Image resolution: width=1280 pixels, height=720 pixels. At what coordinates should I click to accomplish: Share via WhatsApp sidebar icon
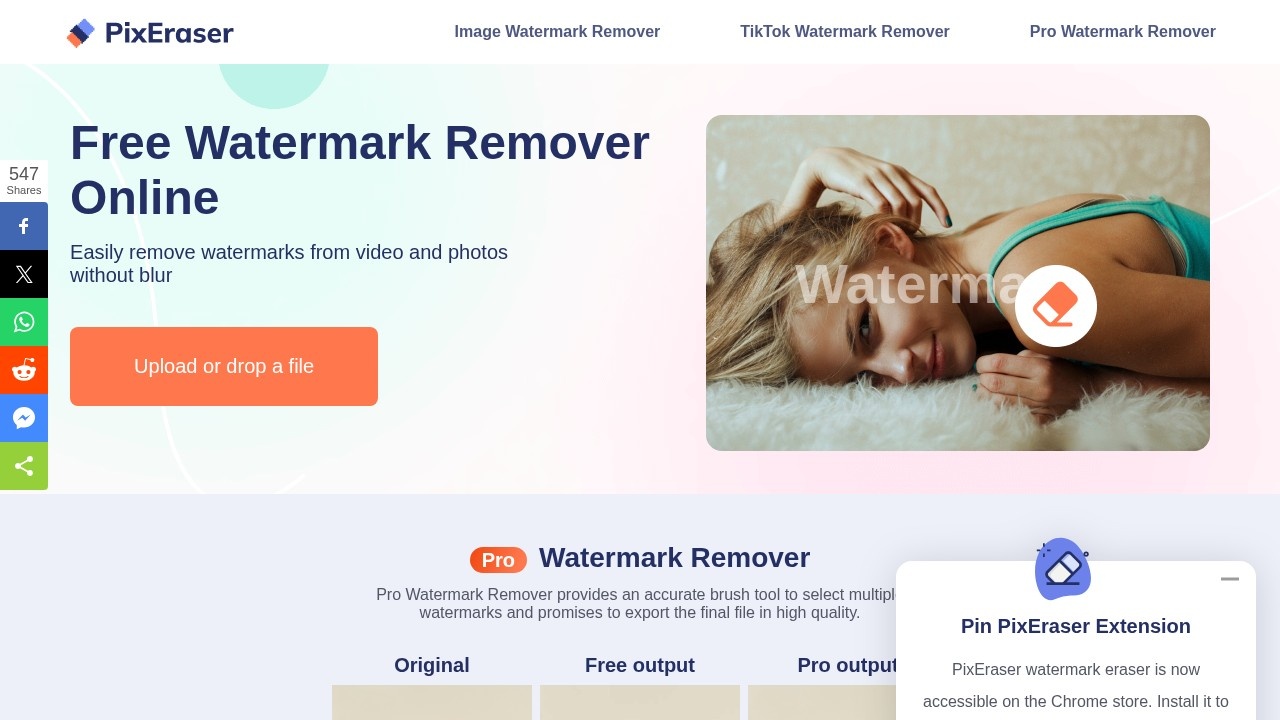click(x=24, y=322)
